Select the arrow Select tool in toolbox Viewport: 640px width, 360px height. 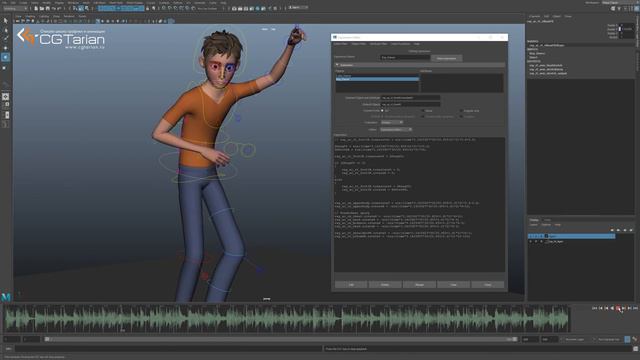tap(5, 20)
